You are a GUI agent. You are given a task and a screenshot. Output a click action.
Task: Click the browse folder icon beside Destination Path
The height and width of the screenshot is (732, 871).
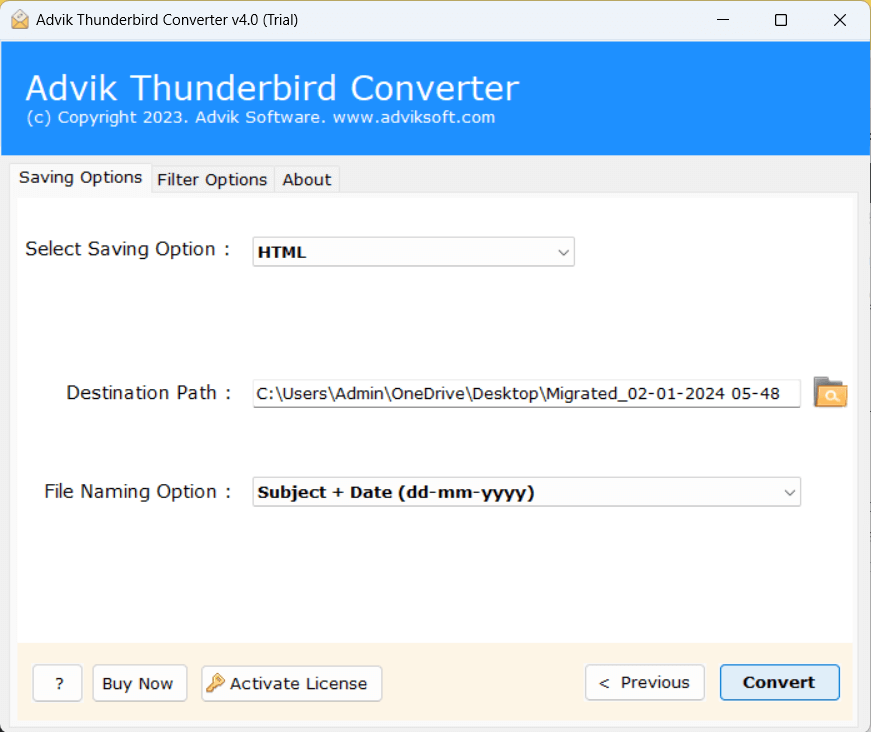pos(830,393)
